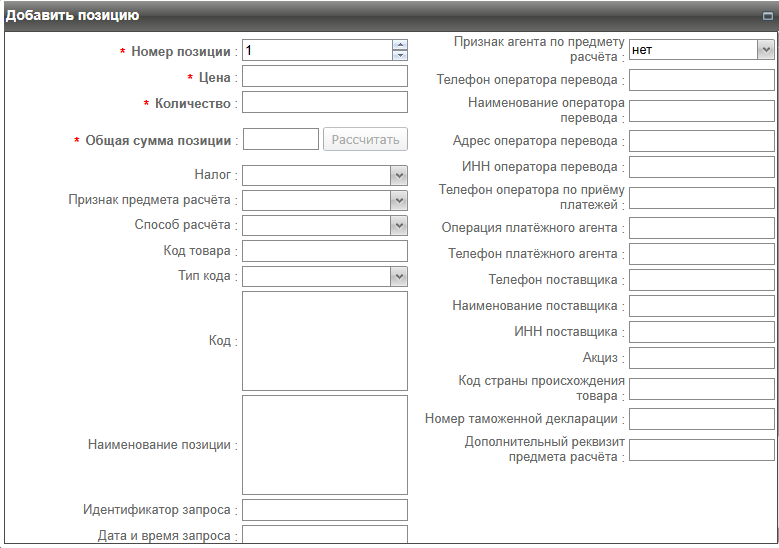Click the Общая сумма позиции field
779x548 pixels.
coord(280,140)
